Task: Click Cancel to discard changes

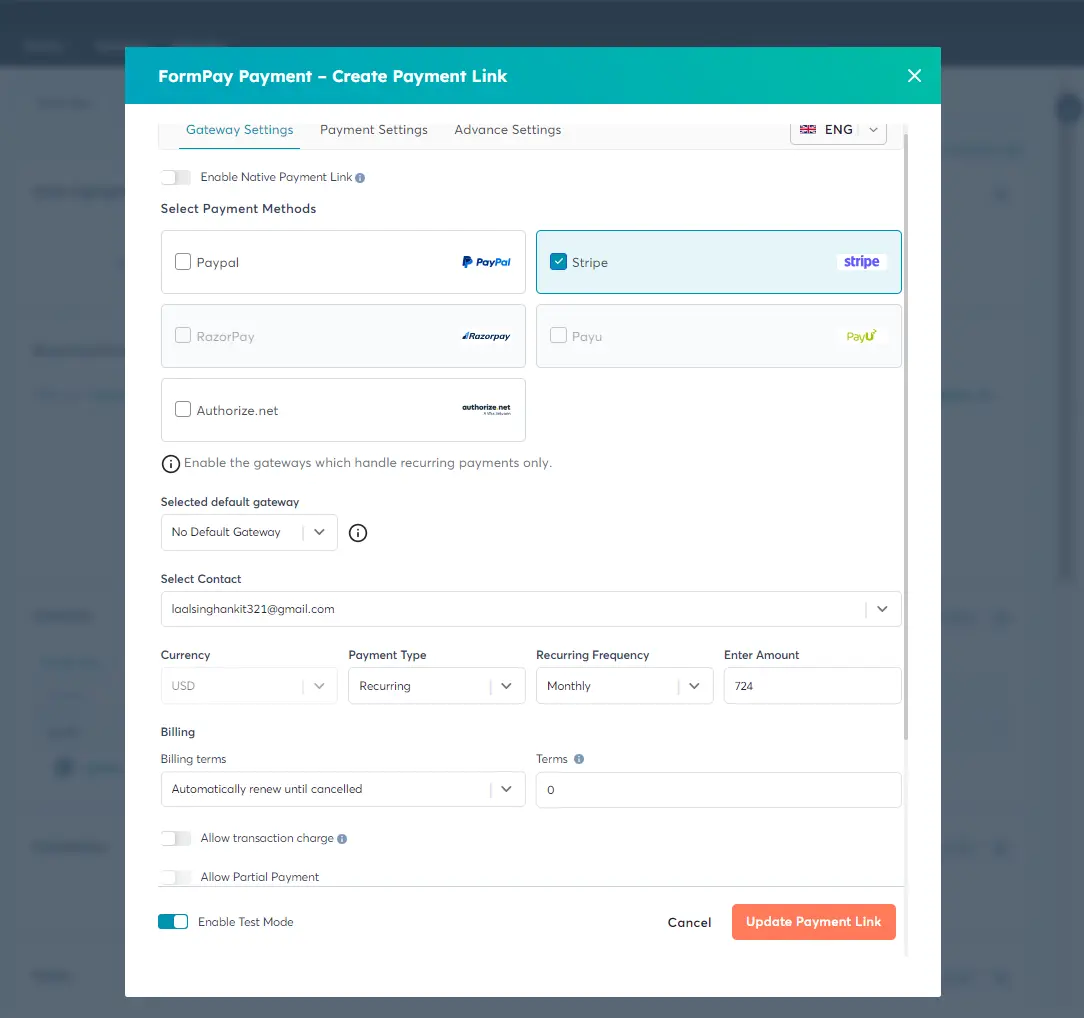Action: point(689,922)
